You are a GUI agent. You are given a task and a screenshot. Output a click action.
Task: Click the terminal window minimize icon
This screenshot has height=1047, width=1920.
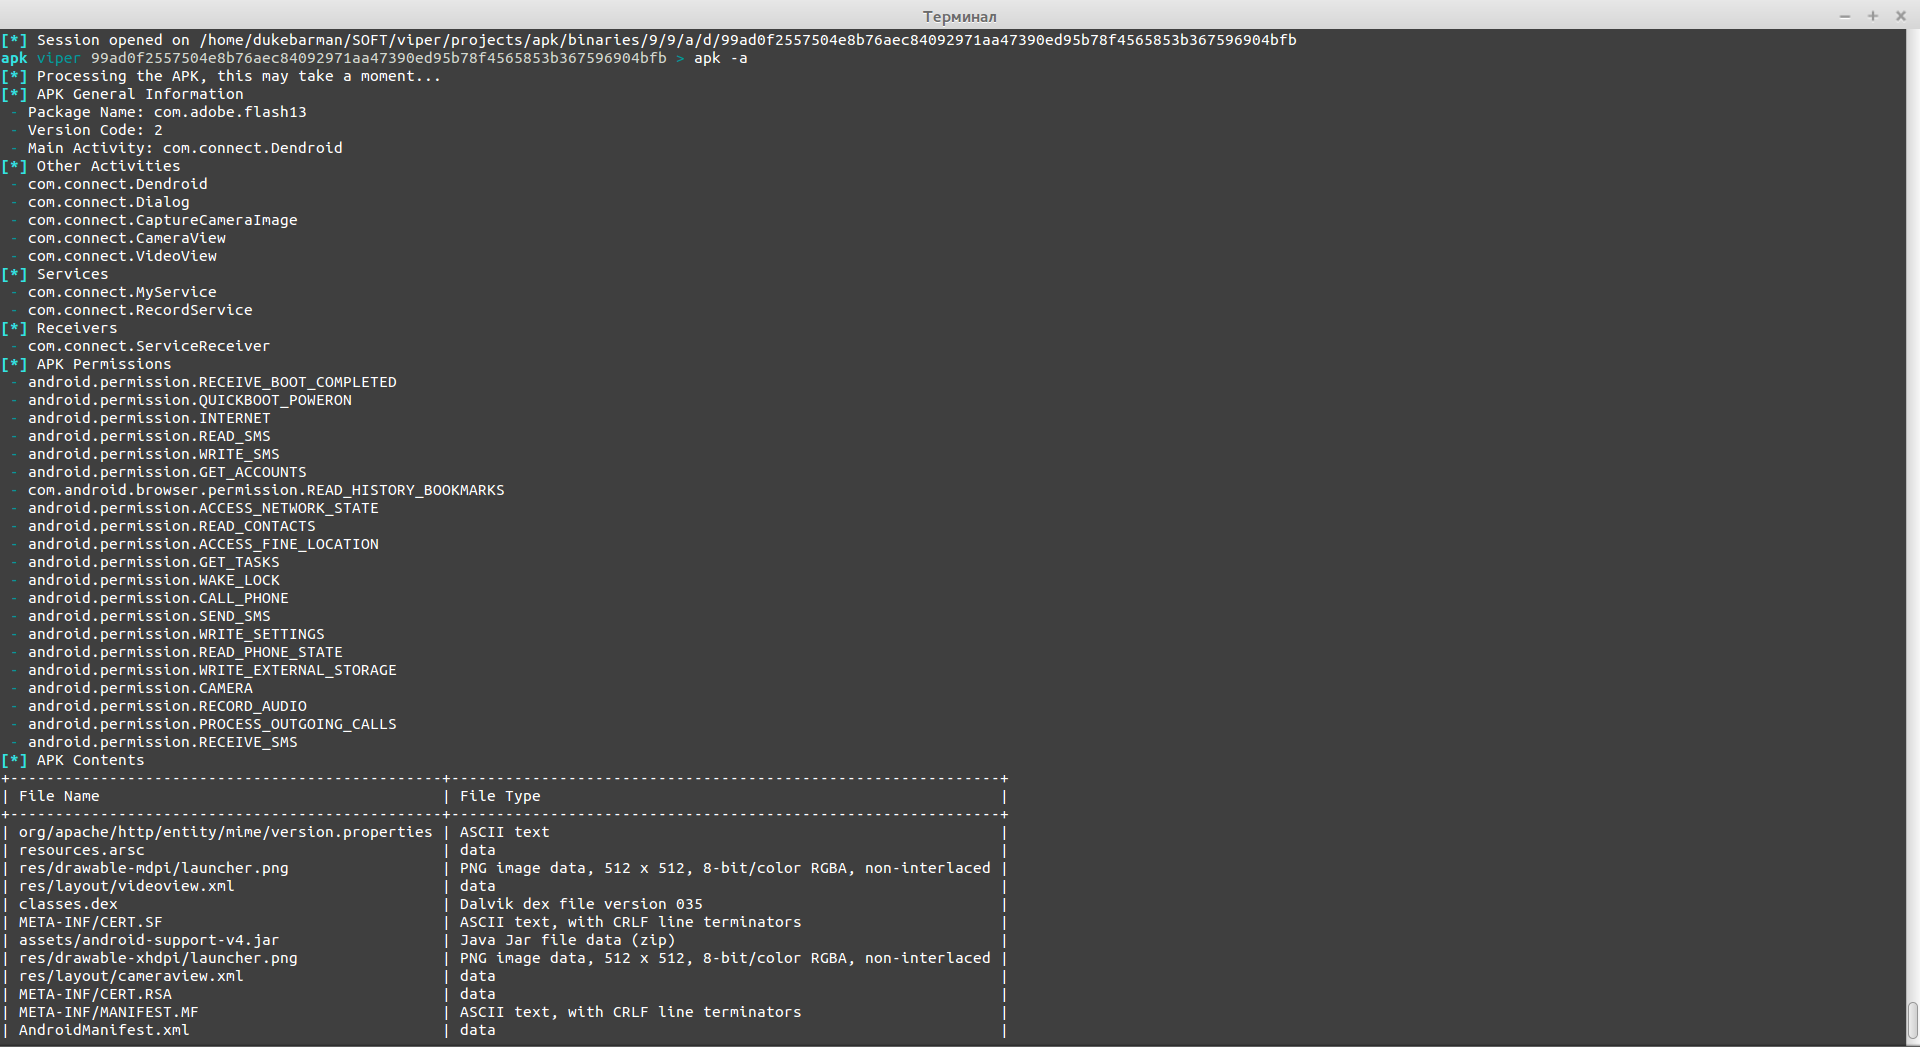coord(1845,16)
